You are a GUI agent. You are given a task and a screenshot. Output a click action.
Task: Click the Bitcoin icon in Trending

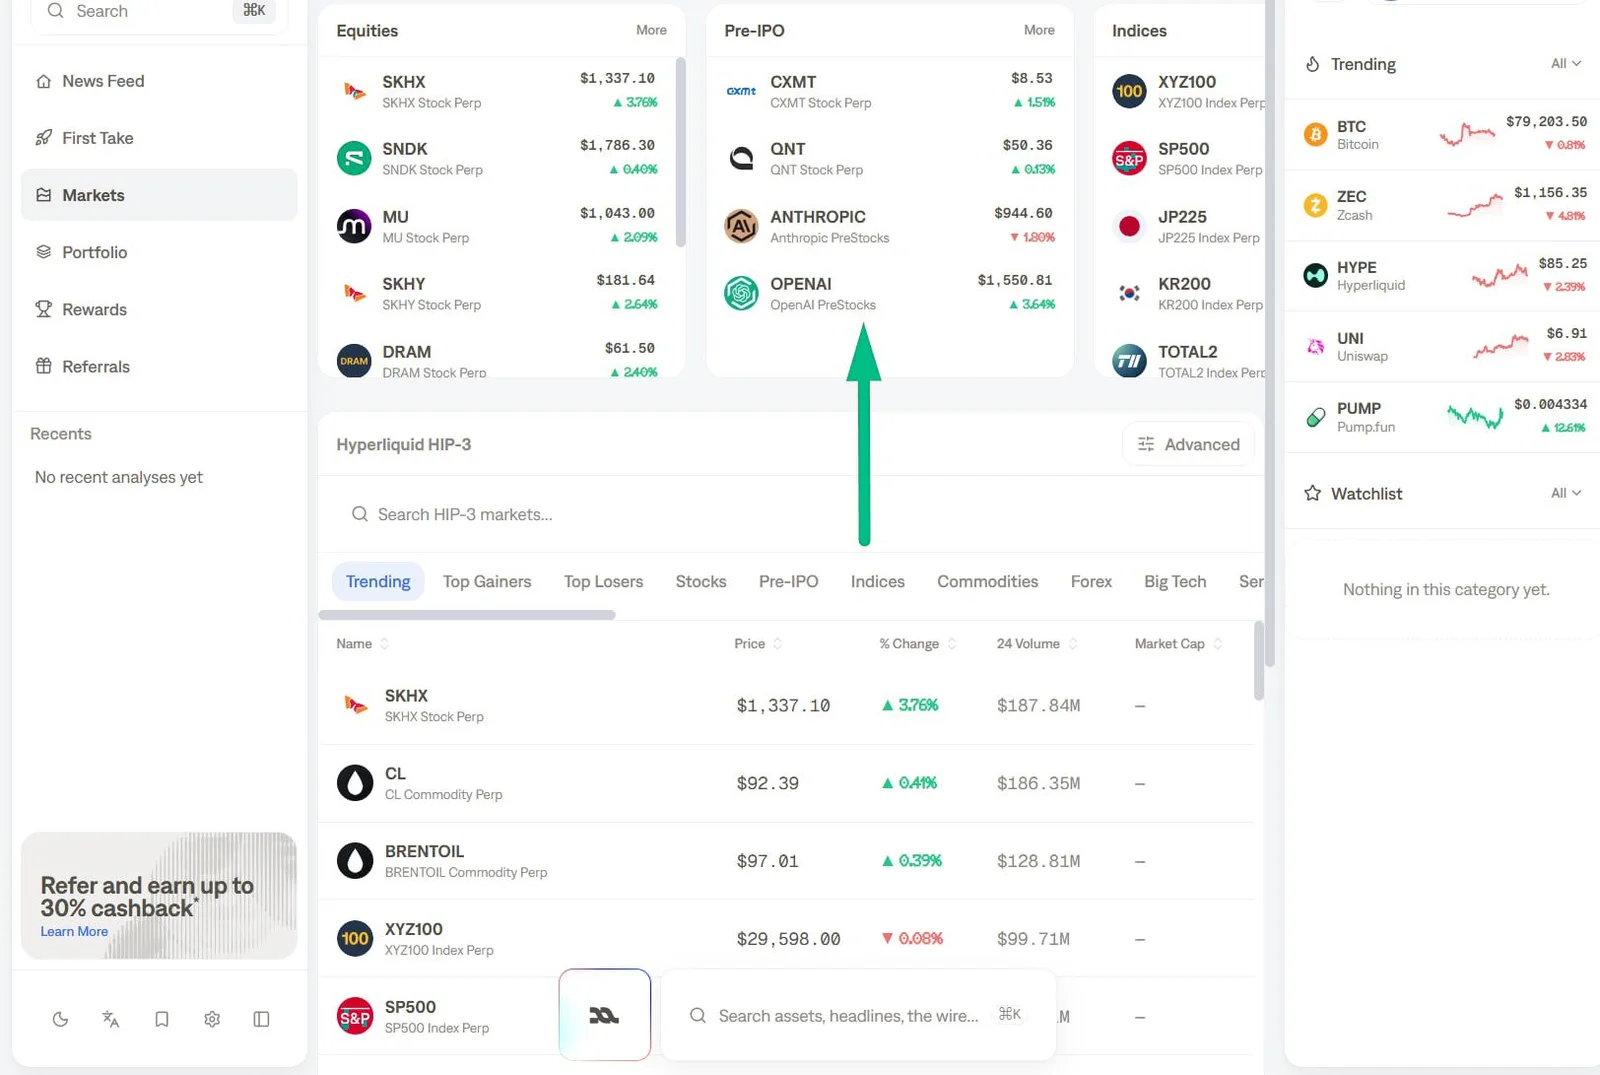point(1316,134)
